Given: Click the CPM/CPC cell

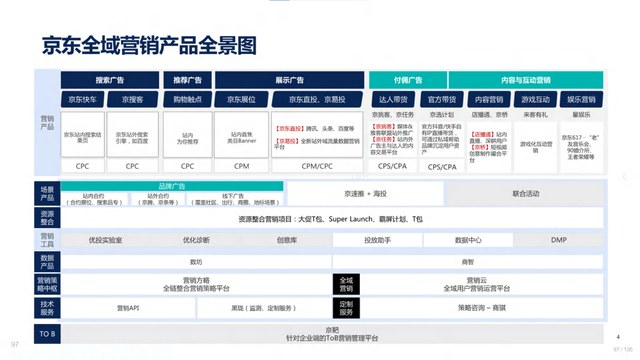Looking at the screenshot, I should click(x=317, y=166).
